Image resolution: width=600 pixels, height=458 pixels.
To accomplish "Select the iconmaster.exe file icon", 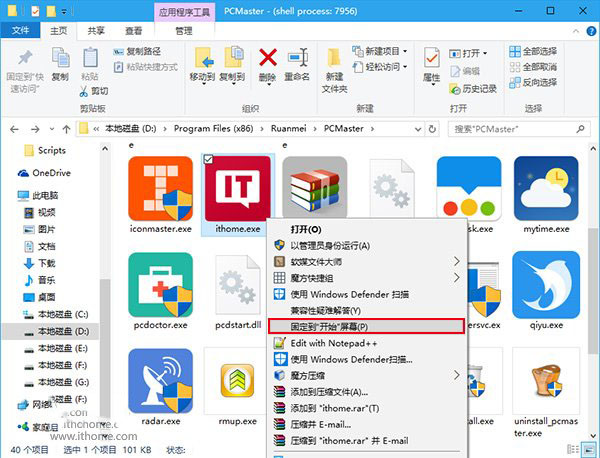I will (x=161, y=188).
